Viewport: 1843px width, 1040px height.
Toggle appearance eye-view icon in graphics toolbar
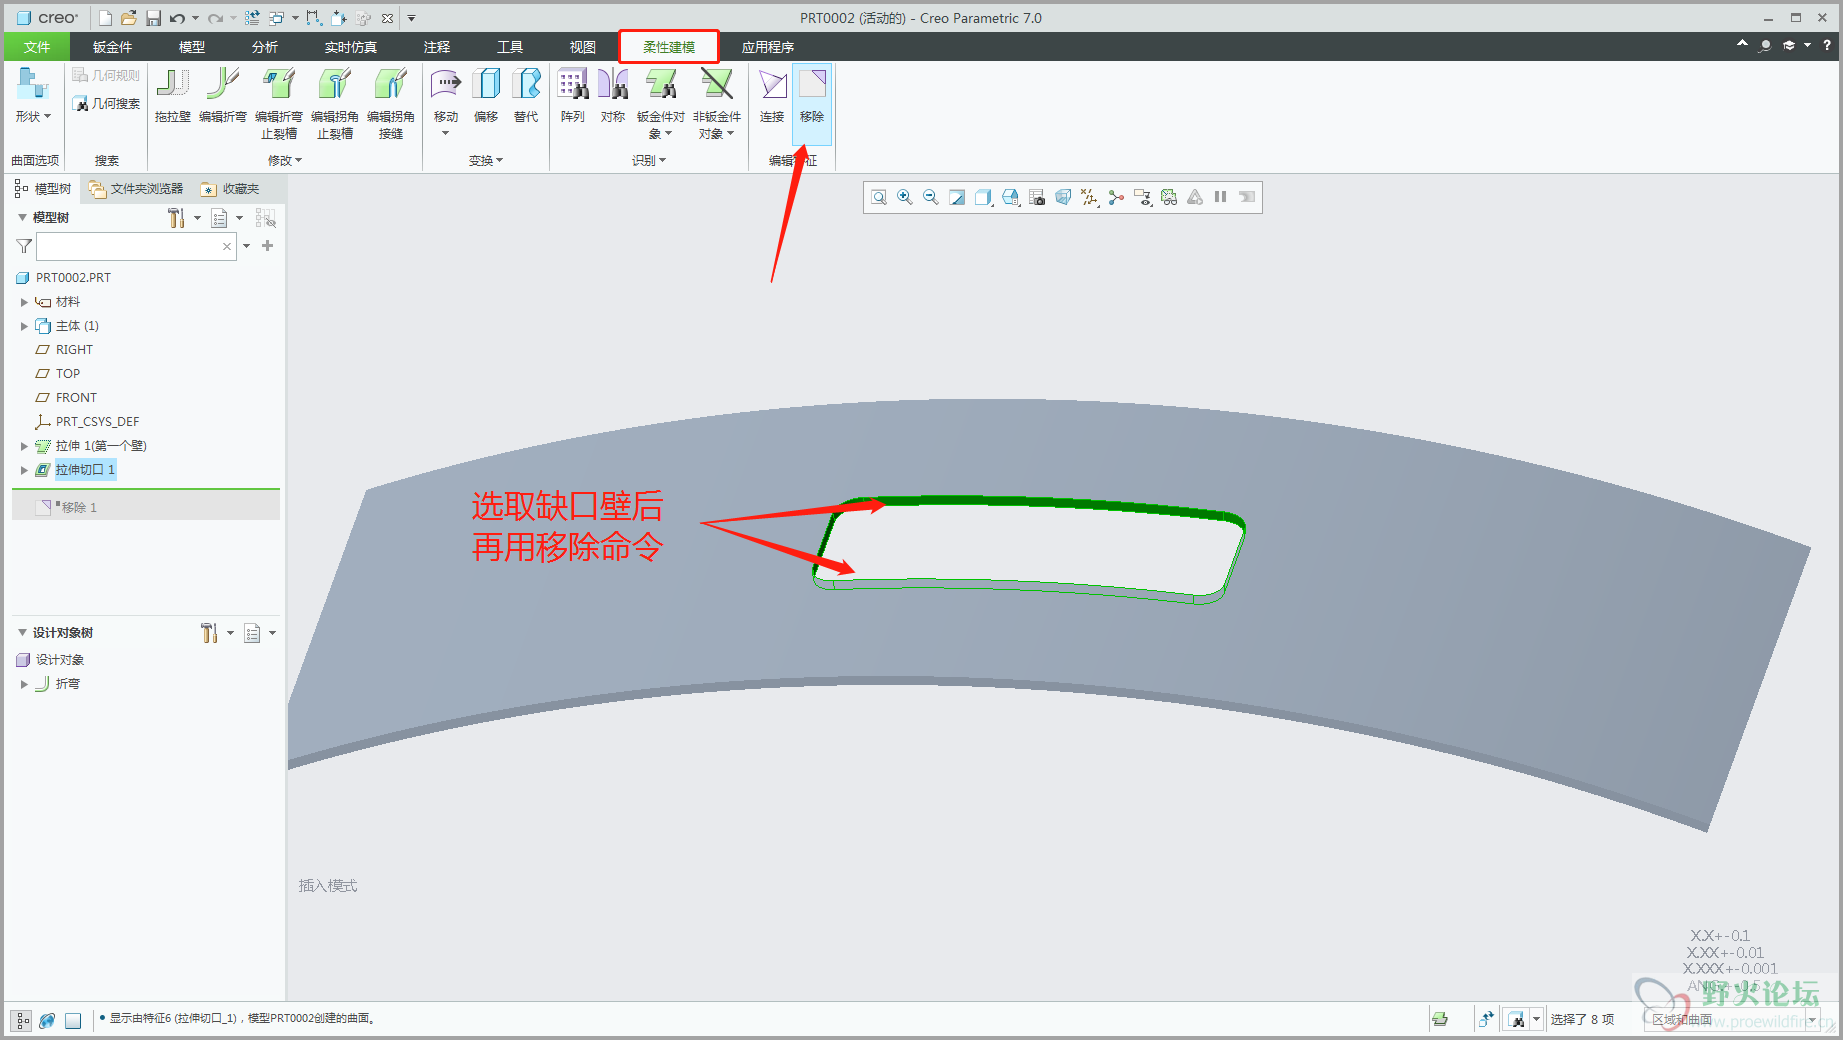(x=1168, y=198)
